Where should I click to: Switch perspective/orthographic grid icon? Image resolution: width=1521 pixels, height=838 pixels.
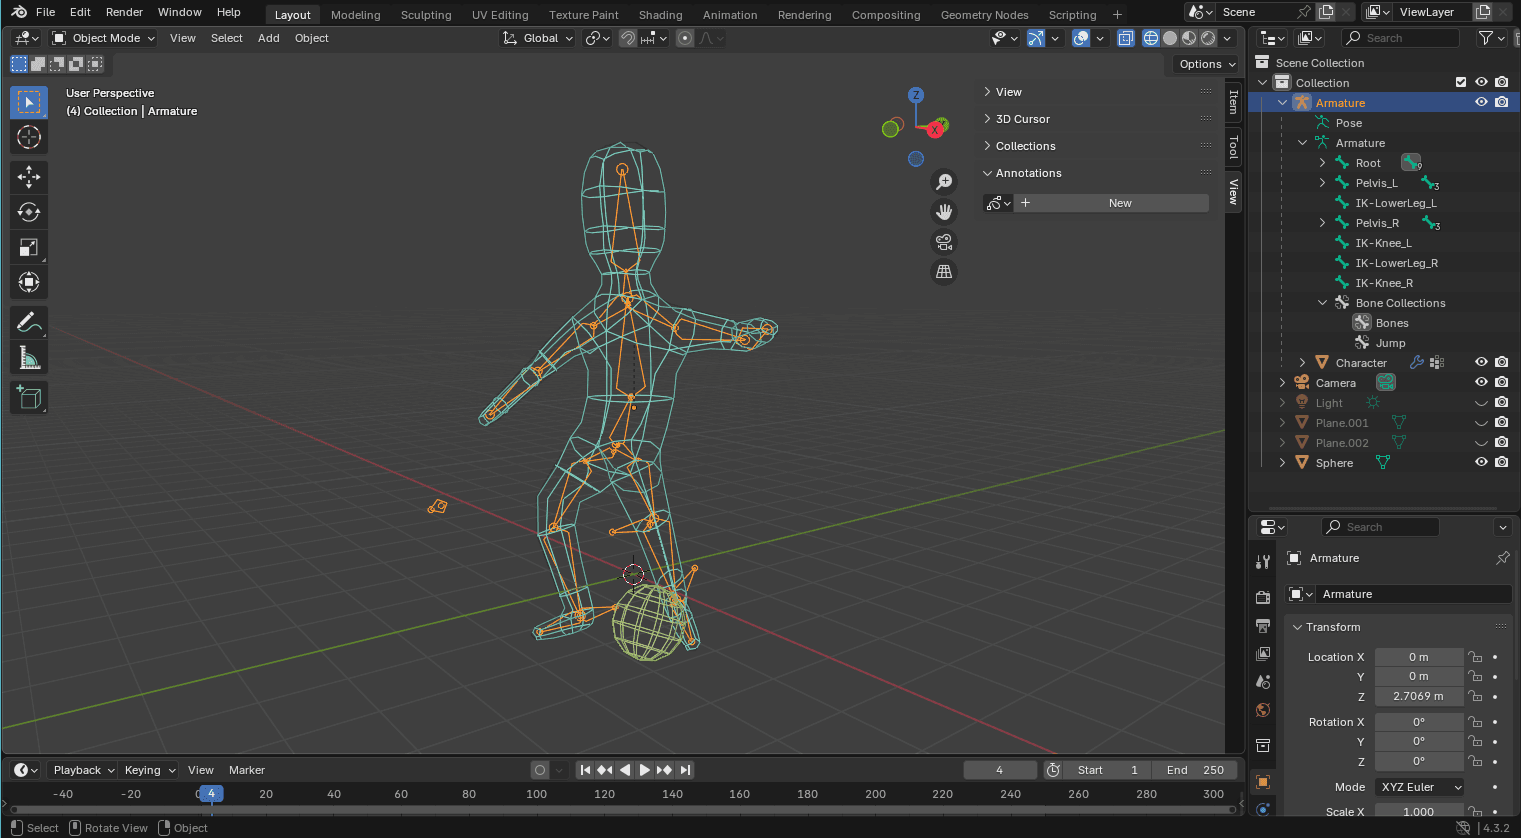point(943,272)
